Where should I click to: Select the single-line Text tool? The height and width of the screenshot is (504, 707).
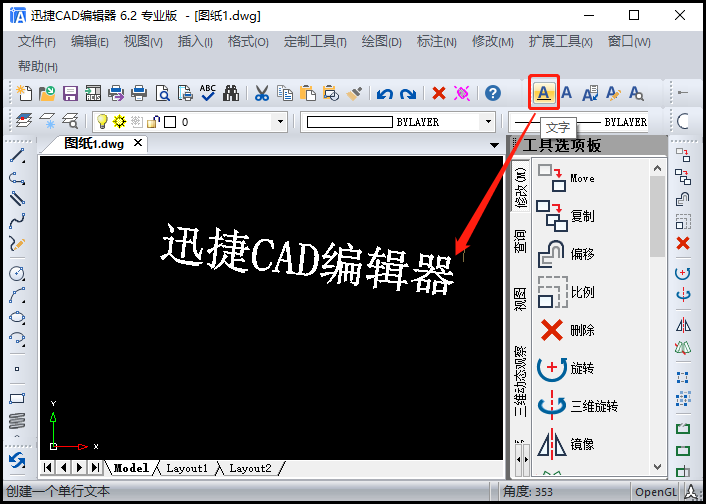point(544,93)
